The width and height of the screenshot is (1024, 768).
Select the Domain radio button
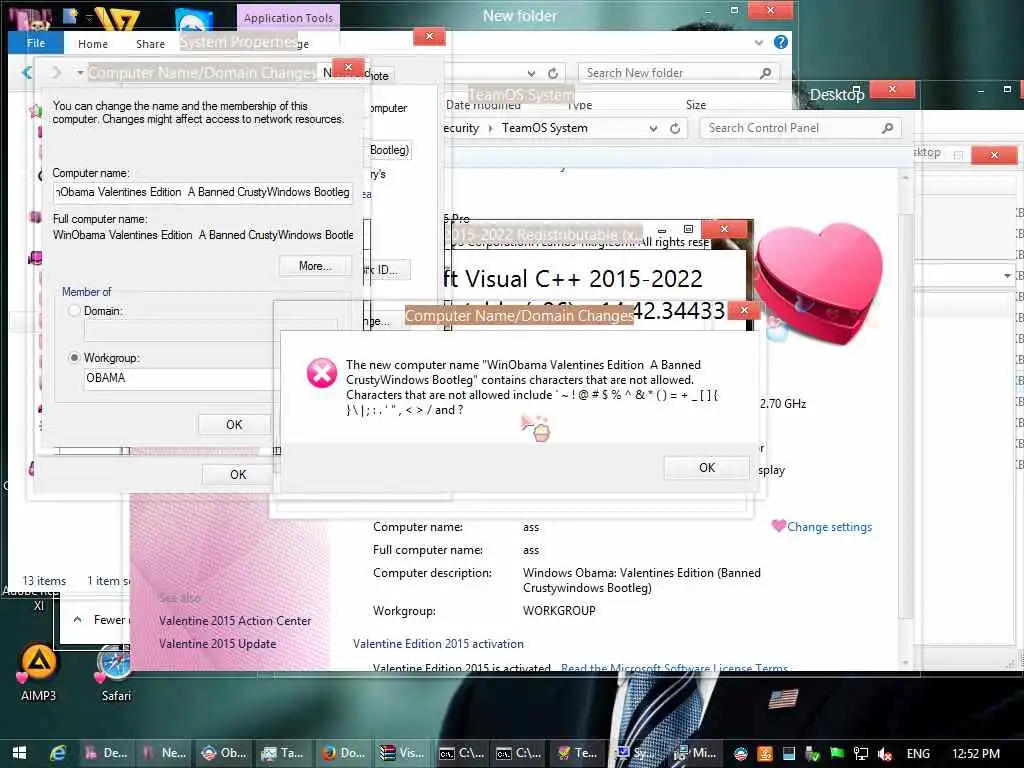pos(74,311)
